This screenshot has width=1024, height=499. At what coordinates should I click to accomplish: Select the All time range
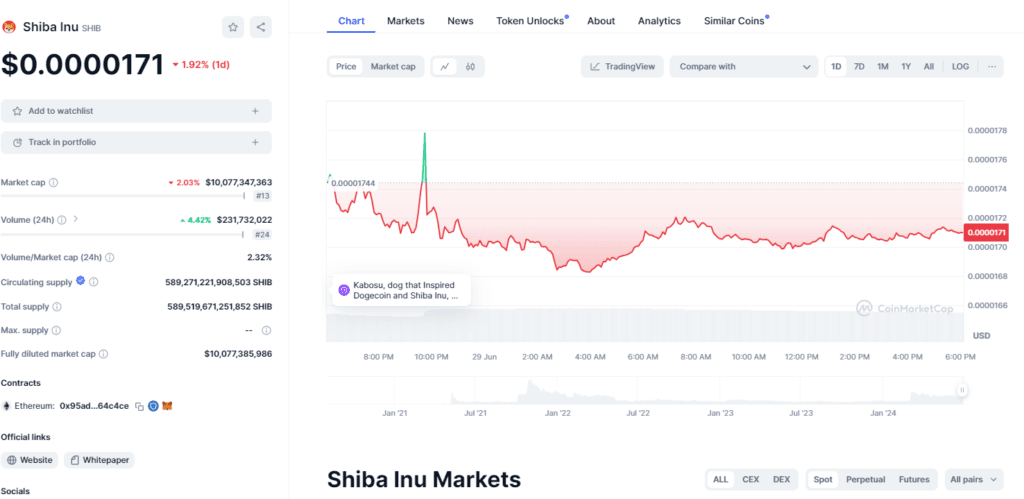(929, 67)
